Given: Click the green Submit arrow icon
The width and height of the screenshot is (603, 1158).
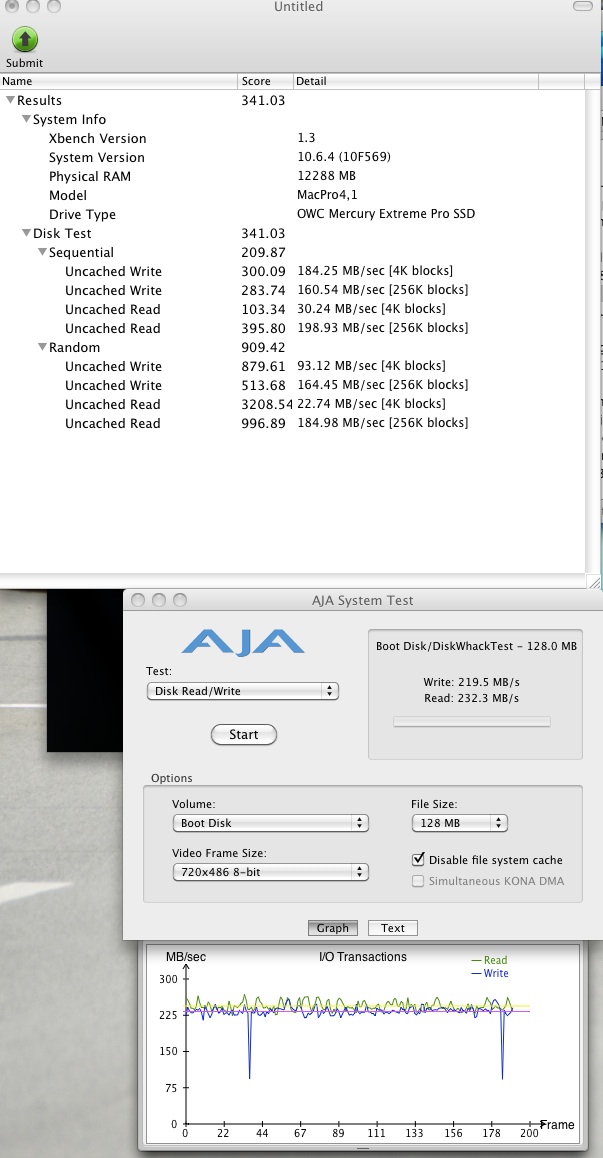Looking at the screenshot, I should 24,39.
